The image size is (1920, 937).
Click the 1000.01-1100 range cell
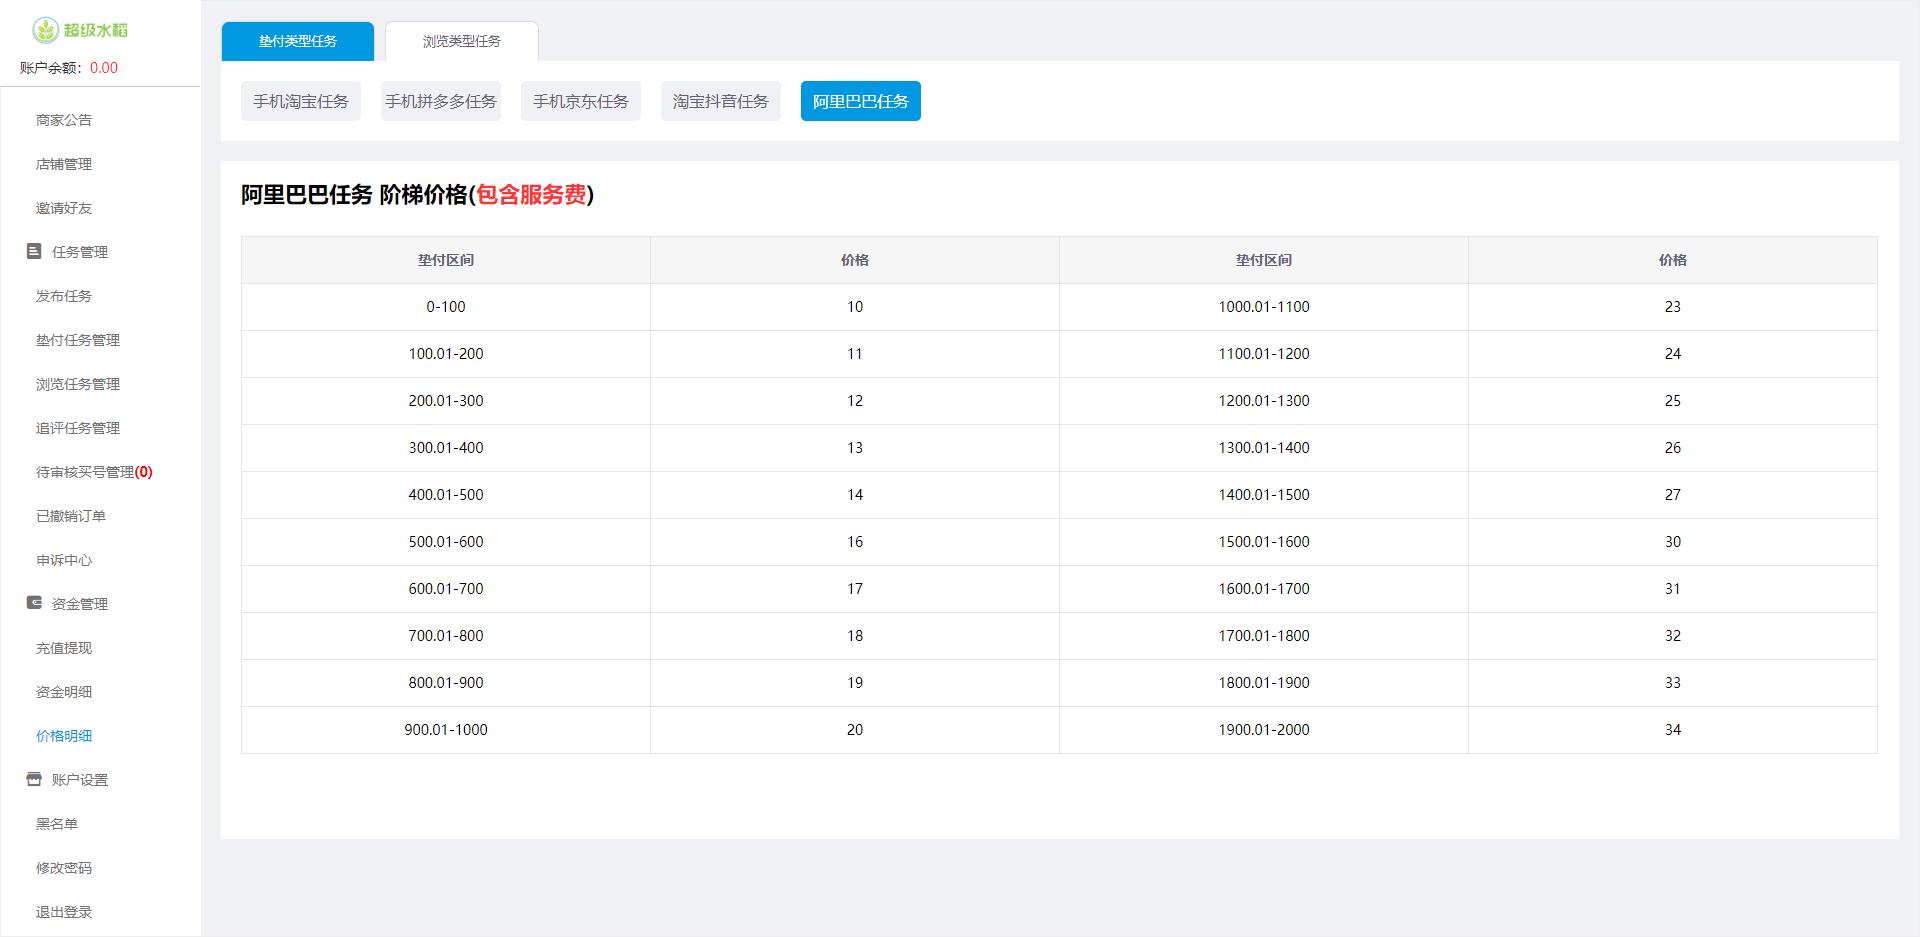tap(1264, 307)
